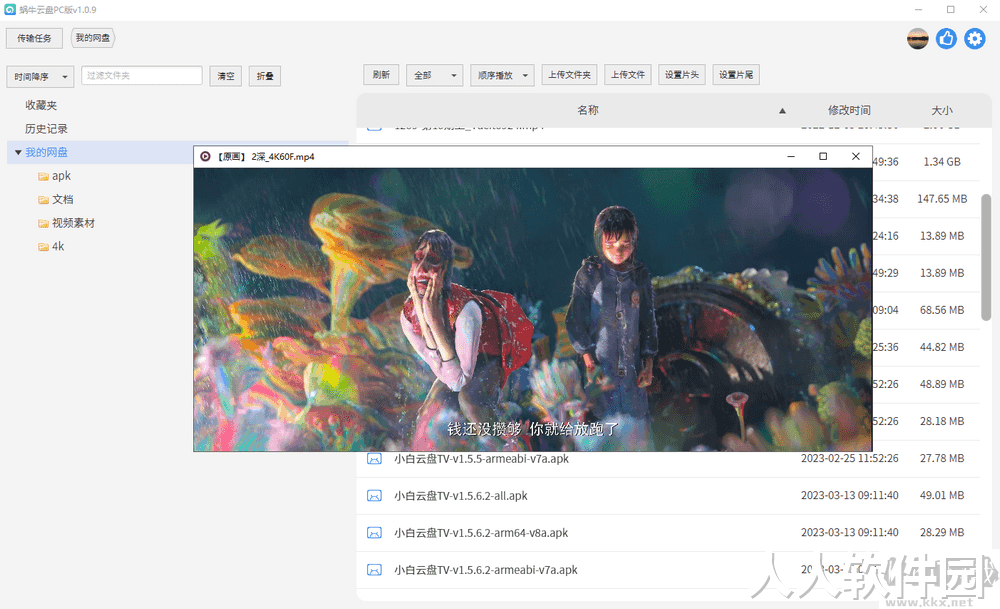Viewport: 1000px width, 609px height.
Task: Click the video frame in the player window
Action: [x=533, y=309]
